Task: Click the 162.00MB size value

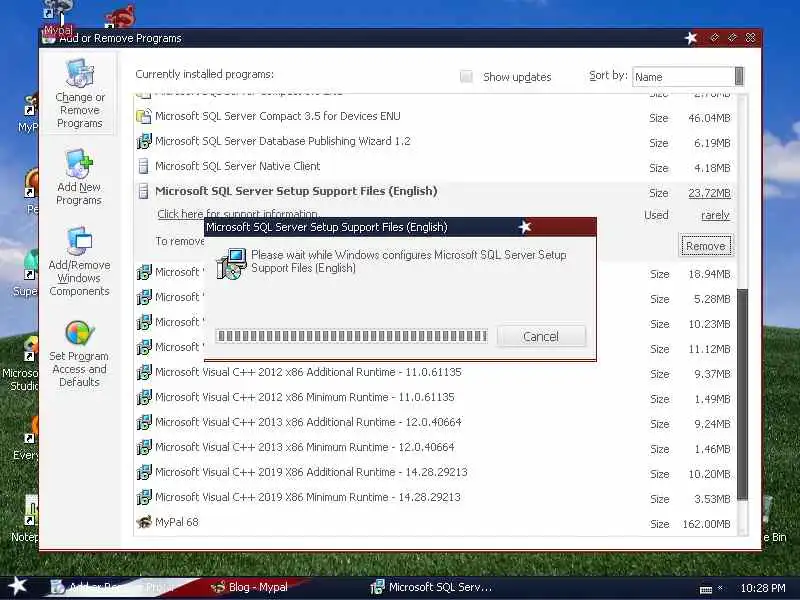Action: (x=706, y=524)
